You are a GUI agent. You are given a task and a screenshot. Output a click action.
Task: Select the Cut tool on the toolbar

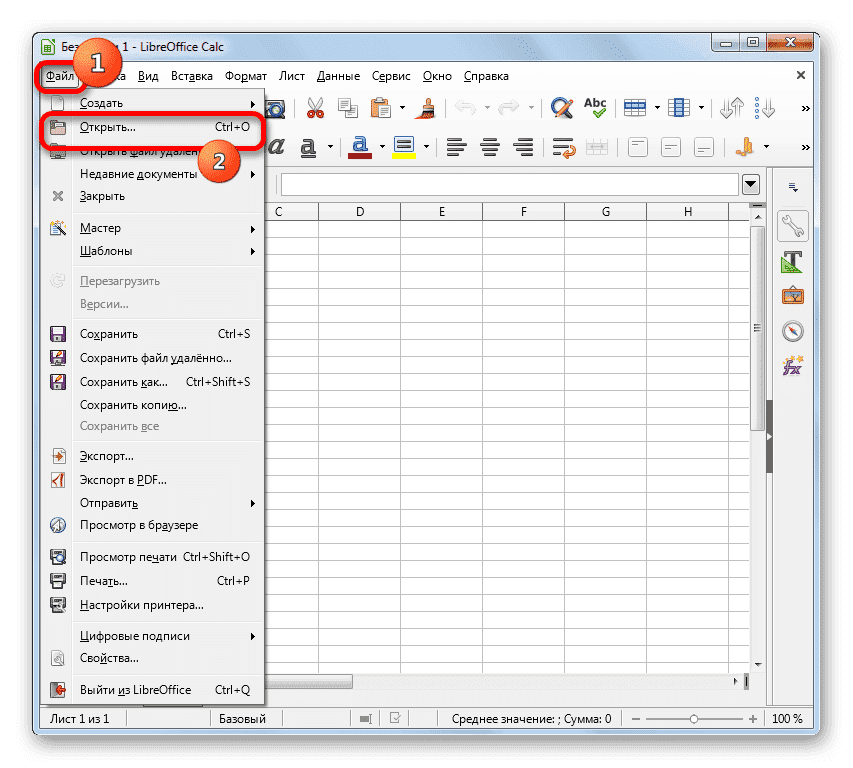coord(315,107)
